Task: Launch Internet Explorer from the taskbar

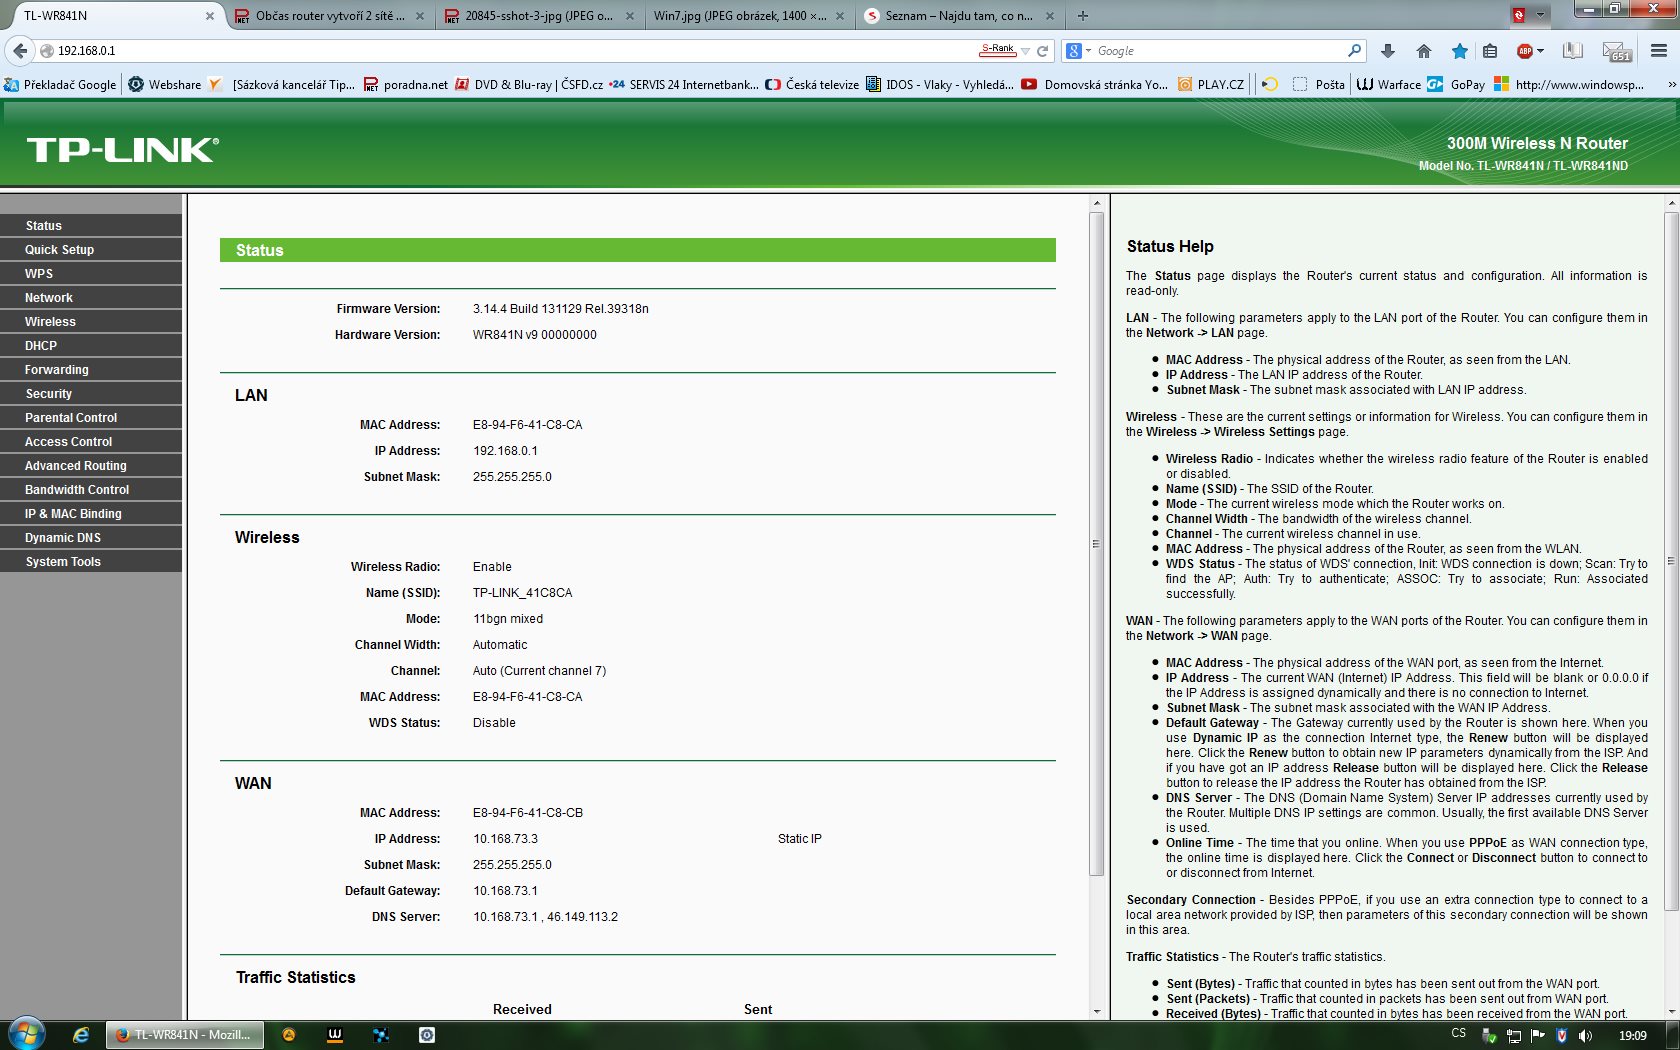Action: (81, 1035)
